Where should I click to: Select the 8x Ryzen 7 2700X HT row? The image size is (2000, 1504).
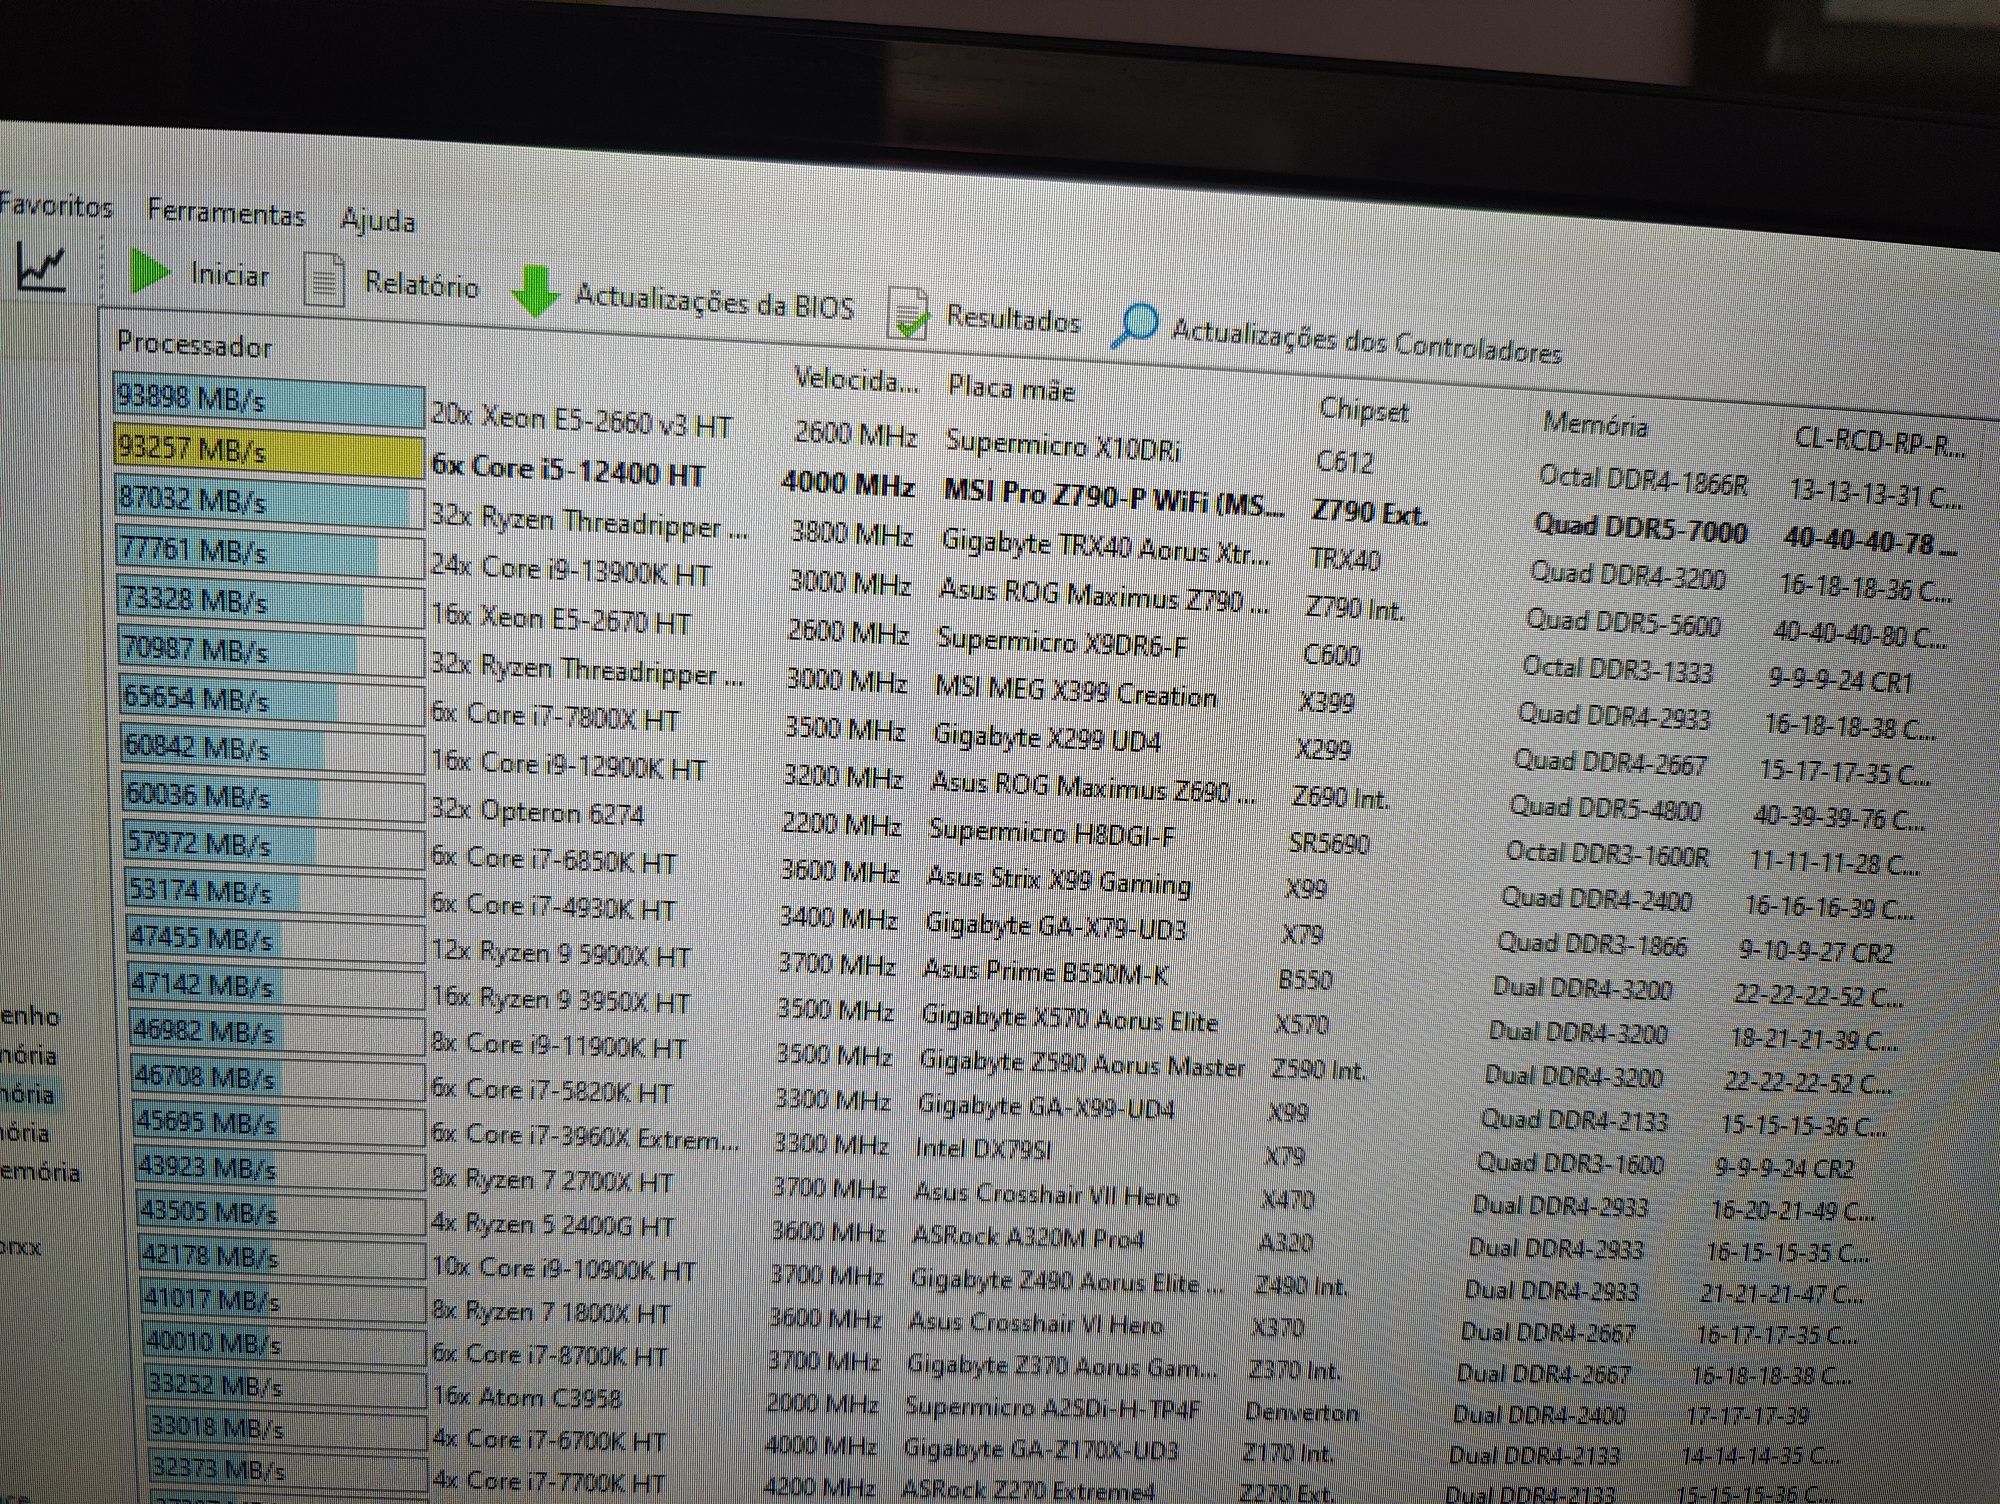tap(552, 1181)
